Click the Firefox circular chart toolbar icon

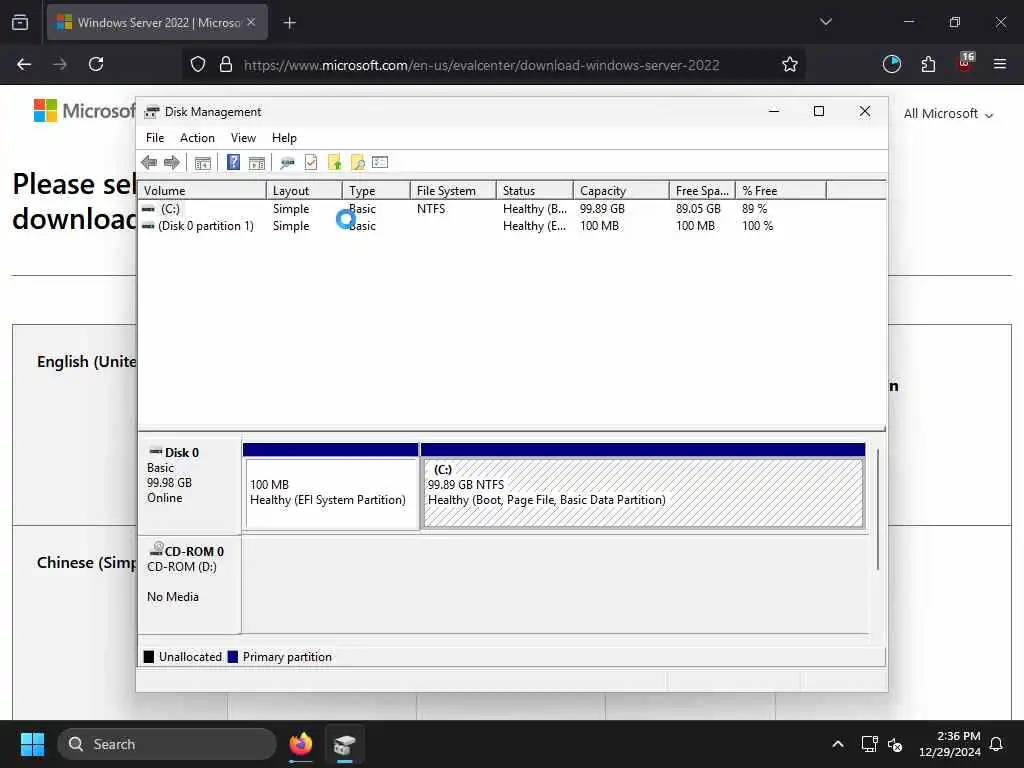click(891, 64)
